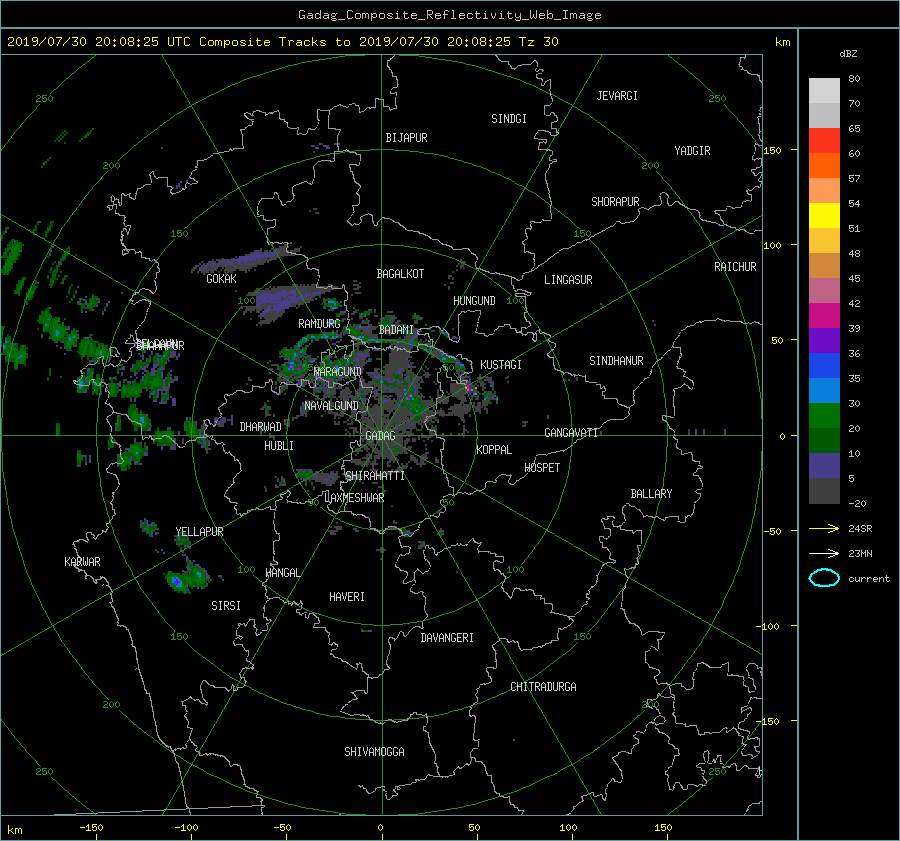Click the CHITRADURGA city label

[543, 687]
